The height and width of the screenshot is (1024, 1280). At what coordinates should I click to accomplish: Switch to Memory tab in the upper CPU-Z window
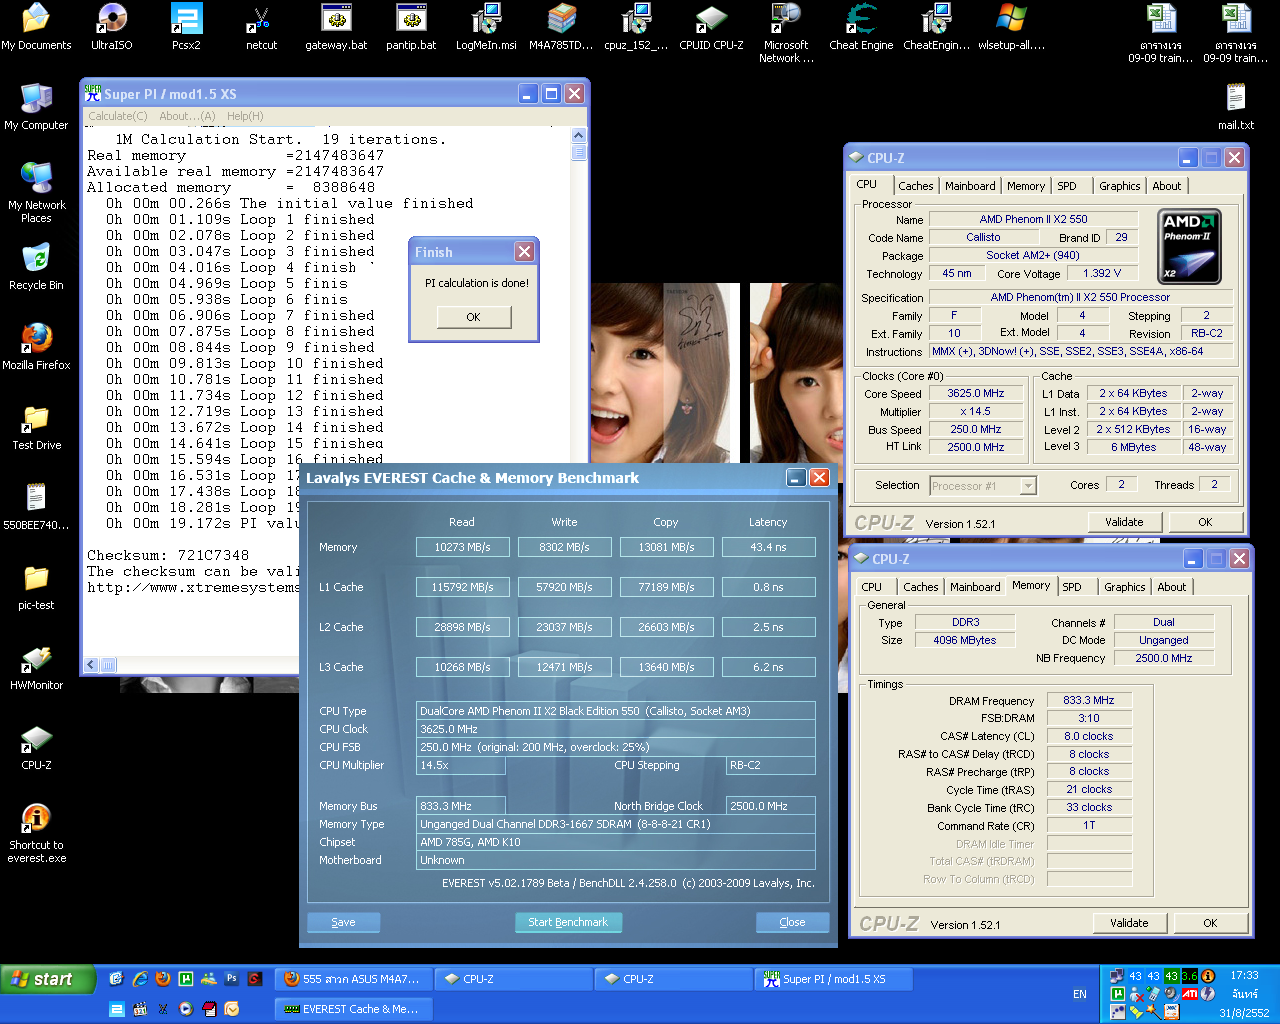click(1026, 186)
